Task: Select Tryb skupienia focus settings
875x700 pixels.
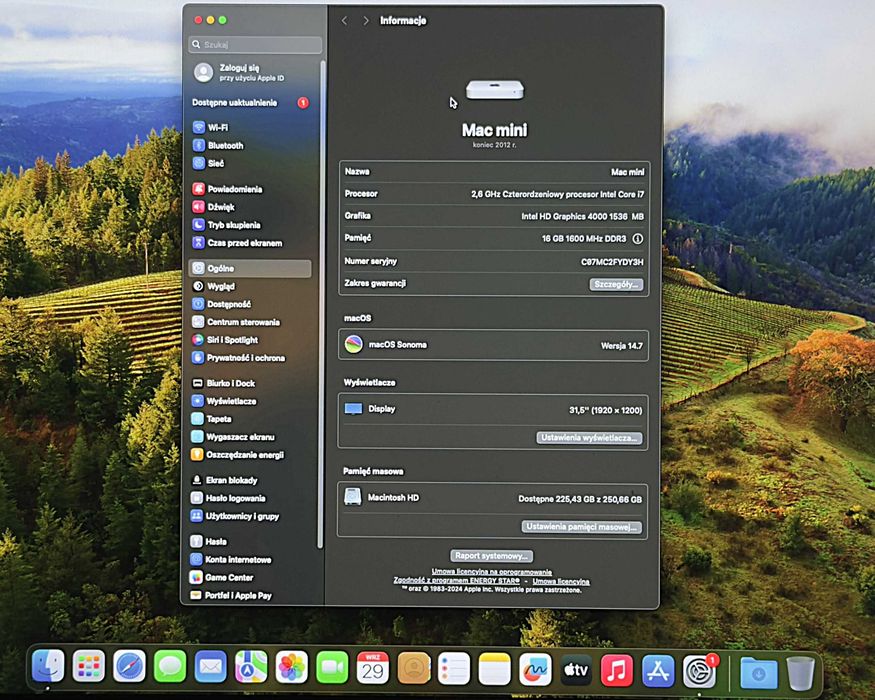Action: (x=227, y=224)
